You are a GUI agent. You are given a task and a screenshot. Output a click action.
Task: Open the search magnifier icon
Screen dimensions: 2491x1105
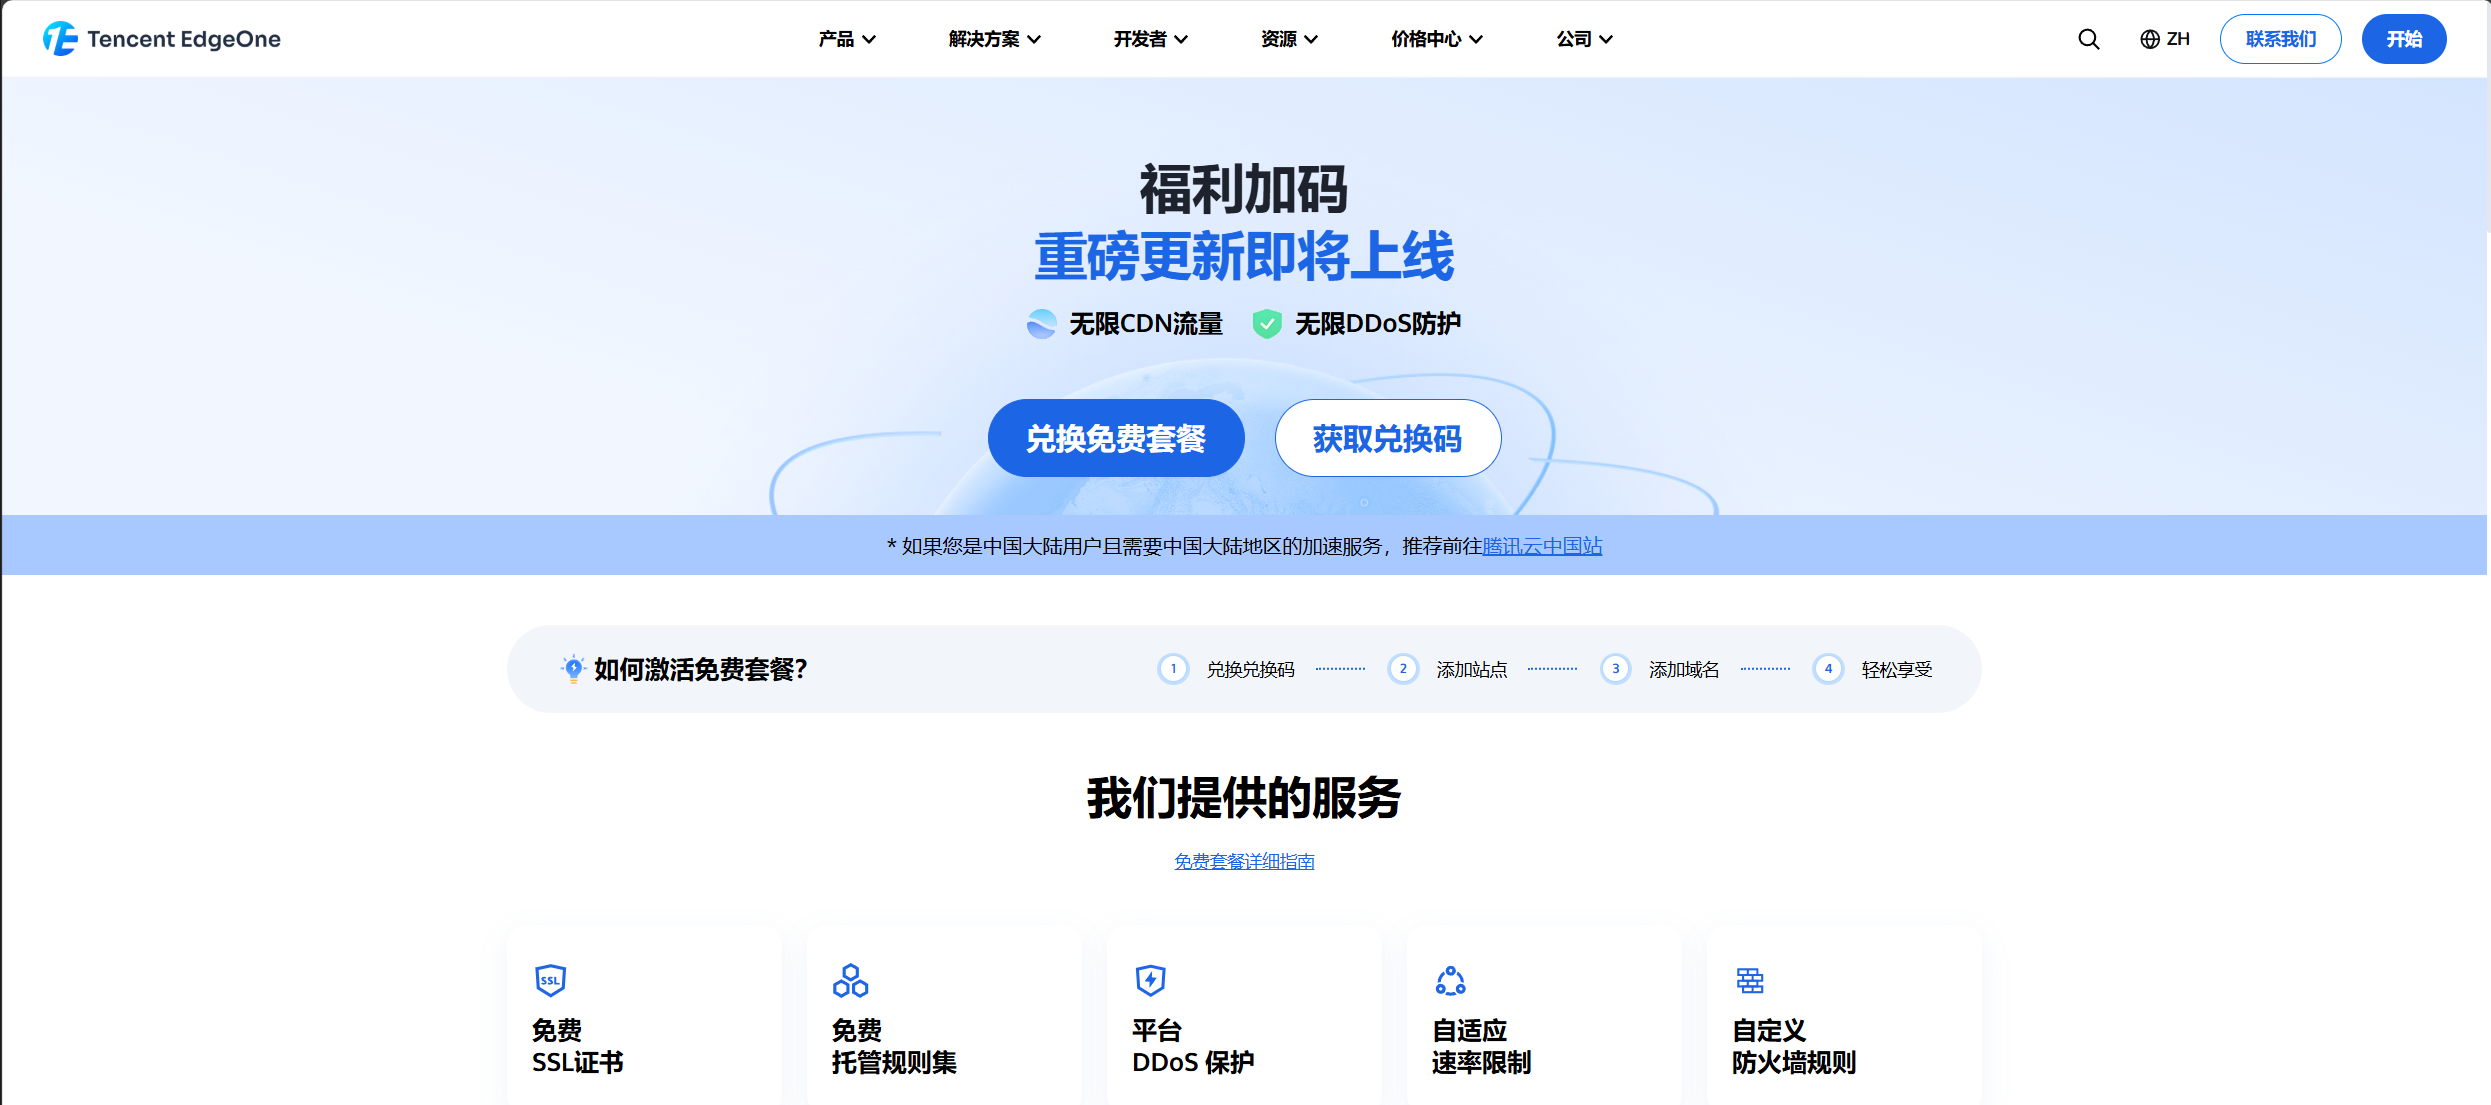(2088, 39)
